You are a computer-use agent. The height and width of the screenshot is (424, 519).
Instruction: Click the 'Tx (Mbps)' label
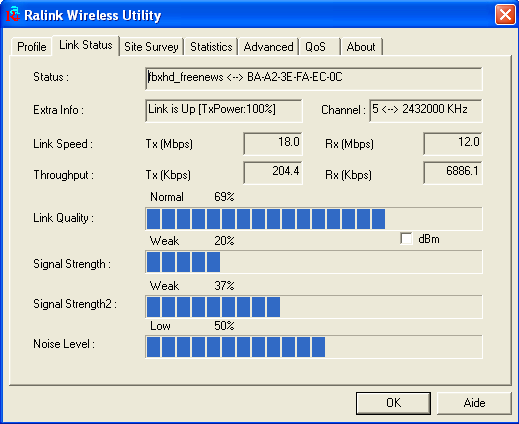click(169, 144)
